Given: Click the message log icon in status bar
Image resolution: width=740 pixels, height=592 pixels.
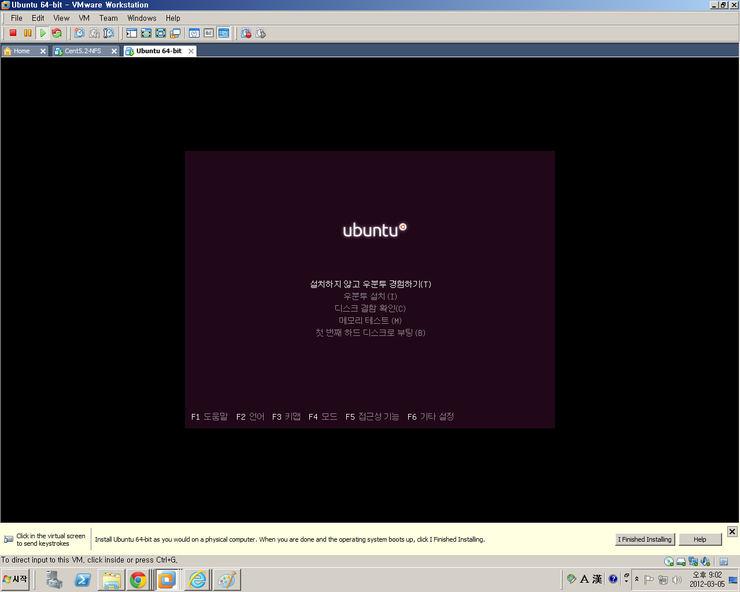Looking at the screenshot, I should point(723,561).
